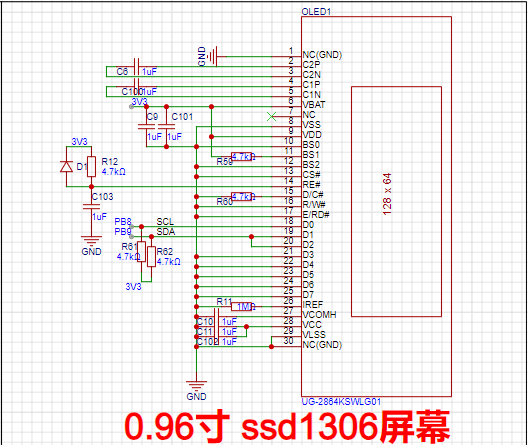Image resolution: width=528 pixels, height=445 pixels.
Task: Click the bottom GND ground symbol
Action: (196, 385)
